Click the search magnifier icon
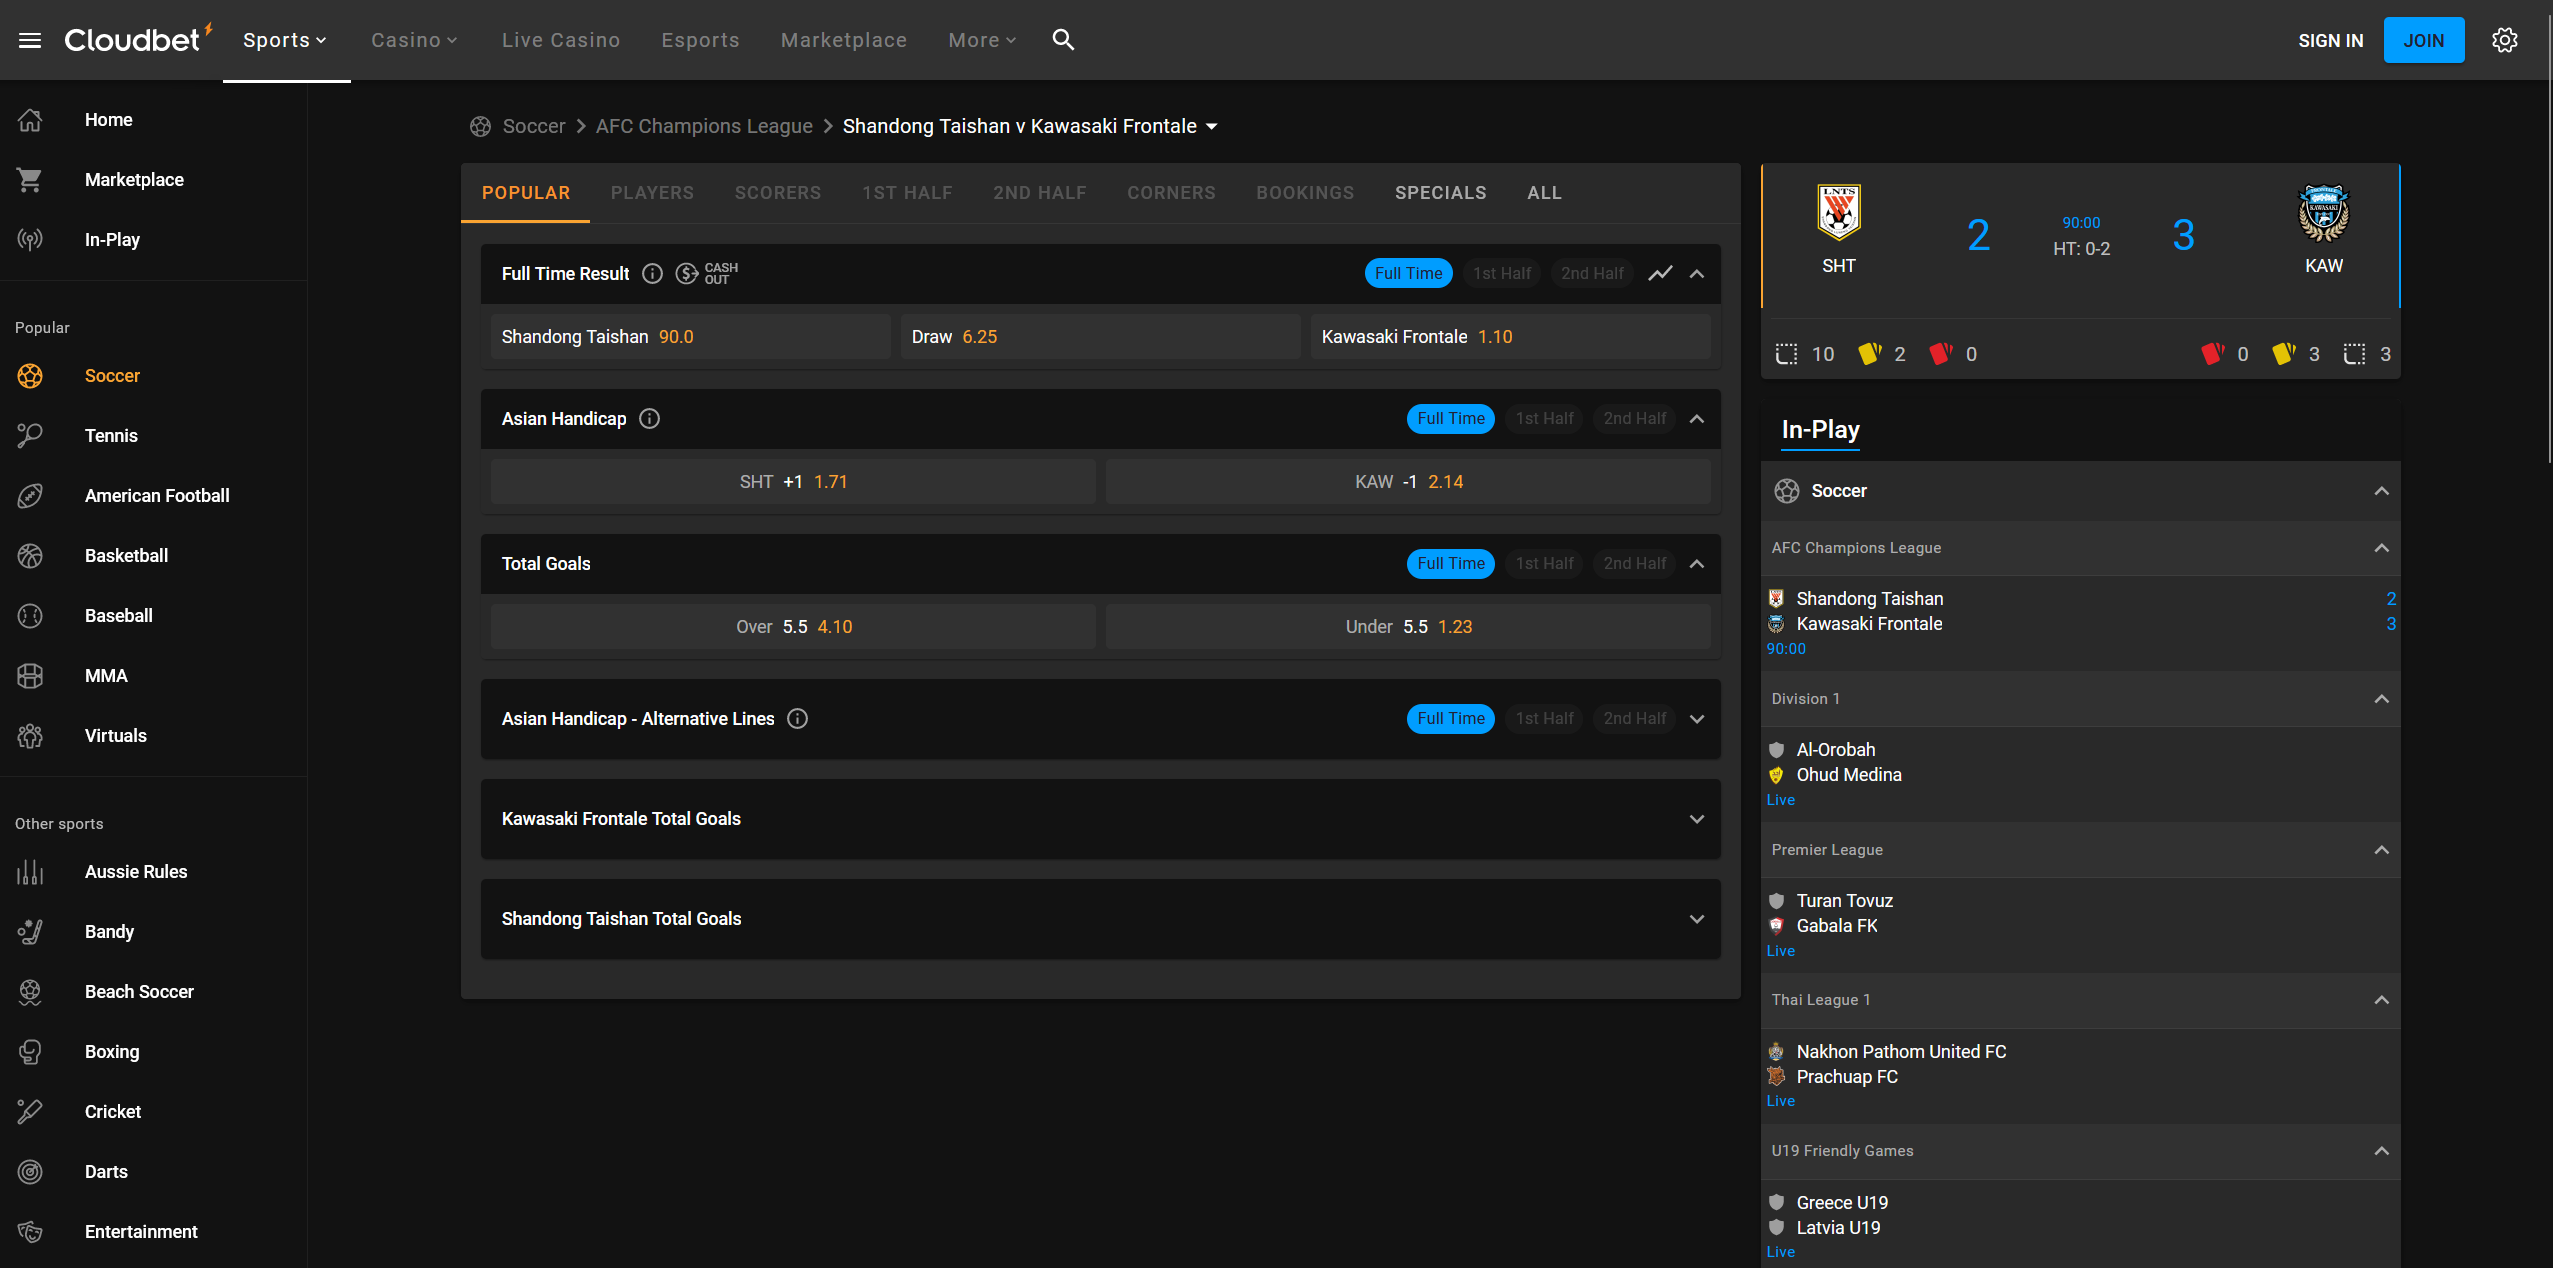Screen dimensions: 2553x1268 pos(1063,39)
